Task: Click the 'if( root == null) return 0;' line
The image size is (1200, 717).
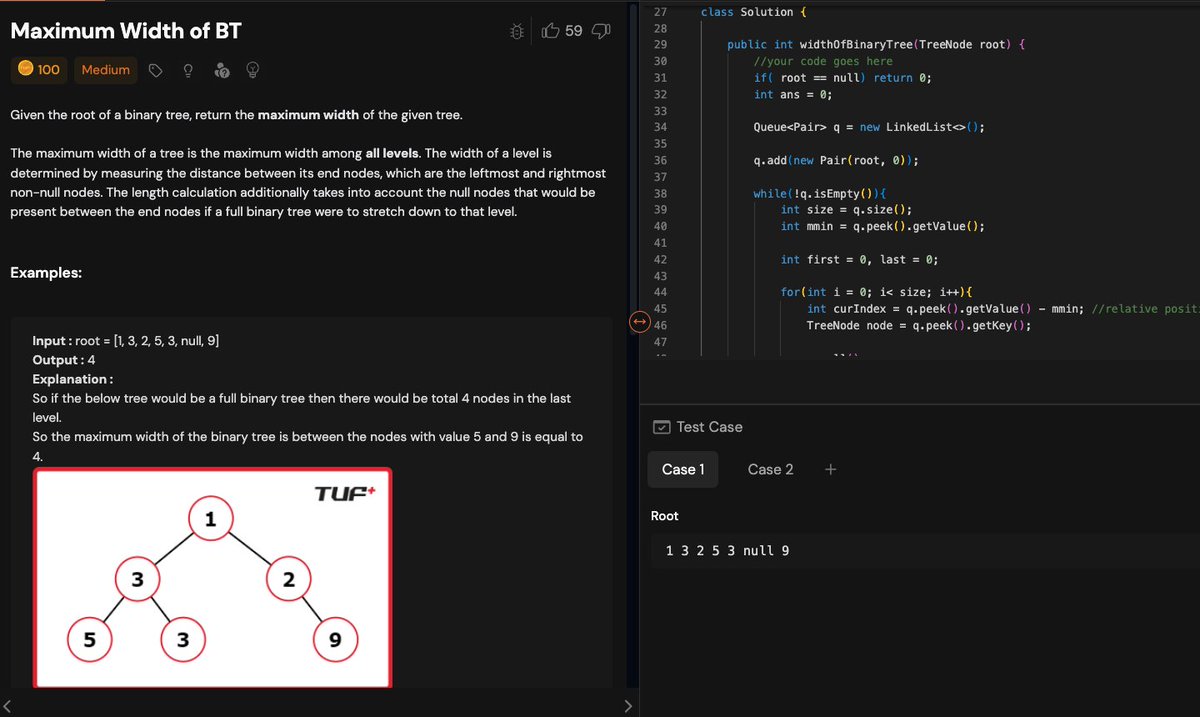Action: pyautogui.click(x=843, y=78)
